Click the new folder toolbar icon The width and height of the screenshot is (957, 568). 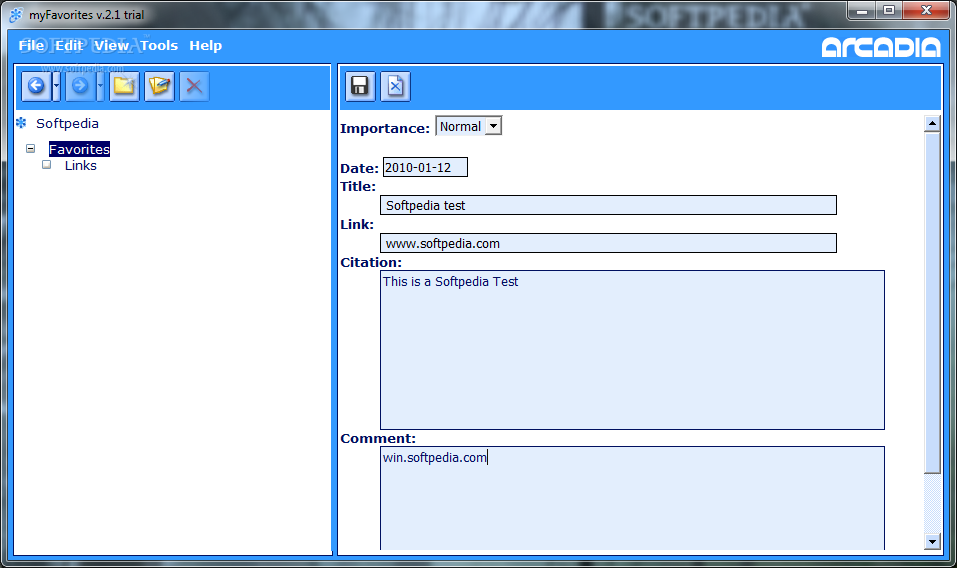(125, 86)
